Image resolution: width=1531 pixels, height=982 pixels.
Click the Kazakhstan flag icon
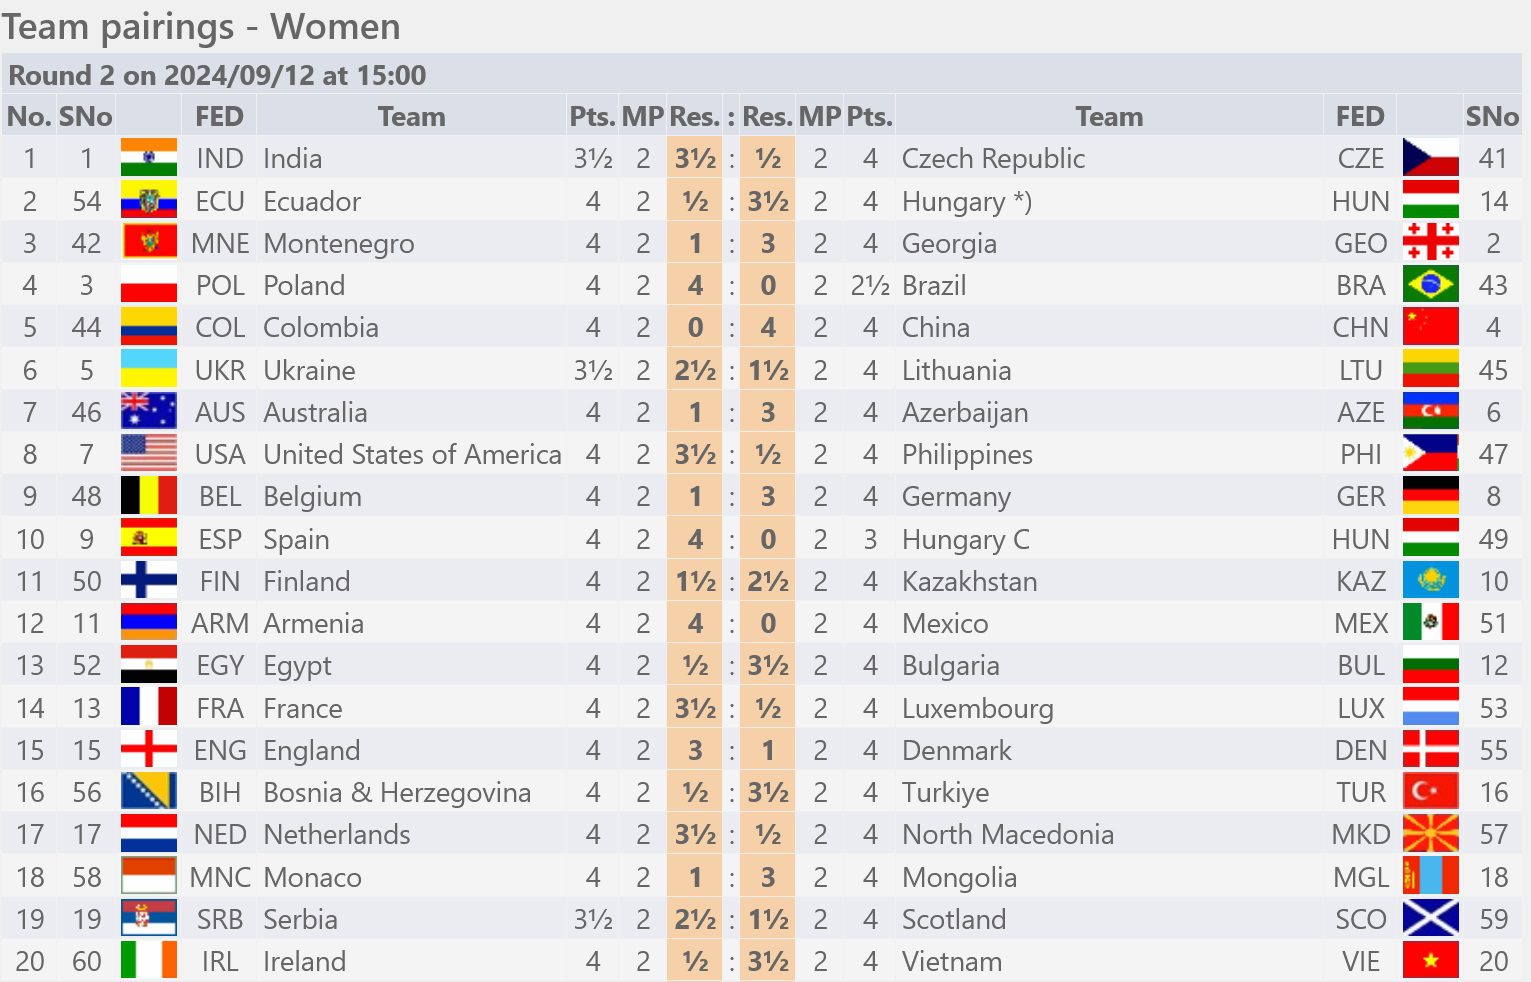click(x=1430, y=581)
